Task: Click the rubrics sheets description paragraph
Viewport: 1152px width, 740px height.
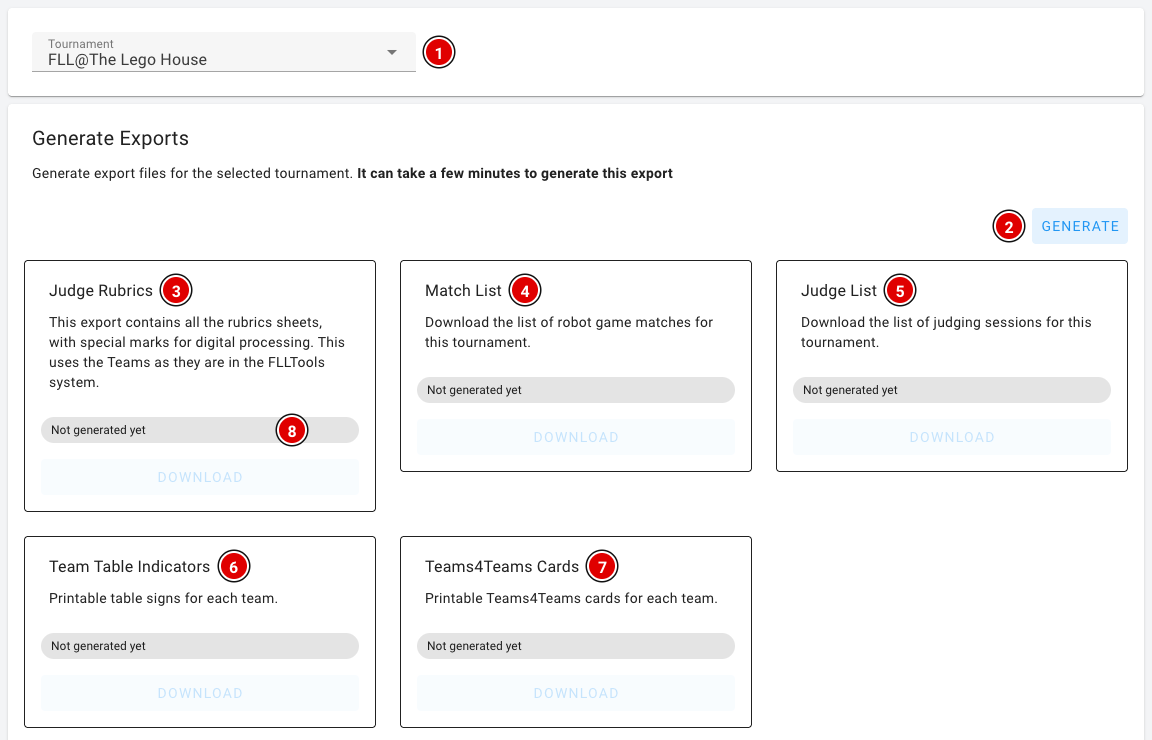Action: pyautogui.click(x=197, y=352)
